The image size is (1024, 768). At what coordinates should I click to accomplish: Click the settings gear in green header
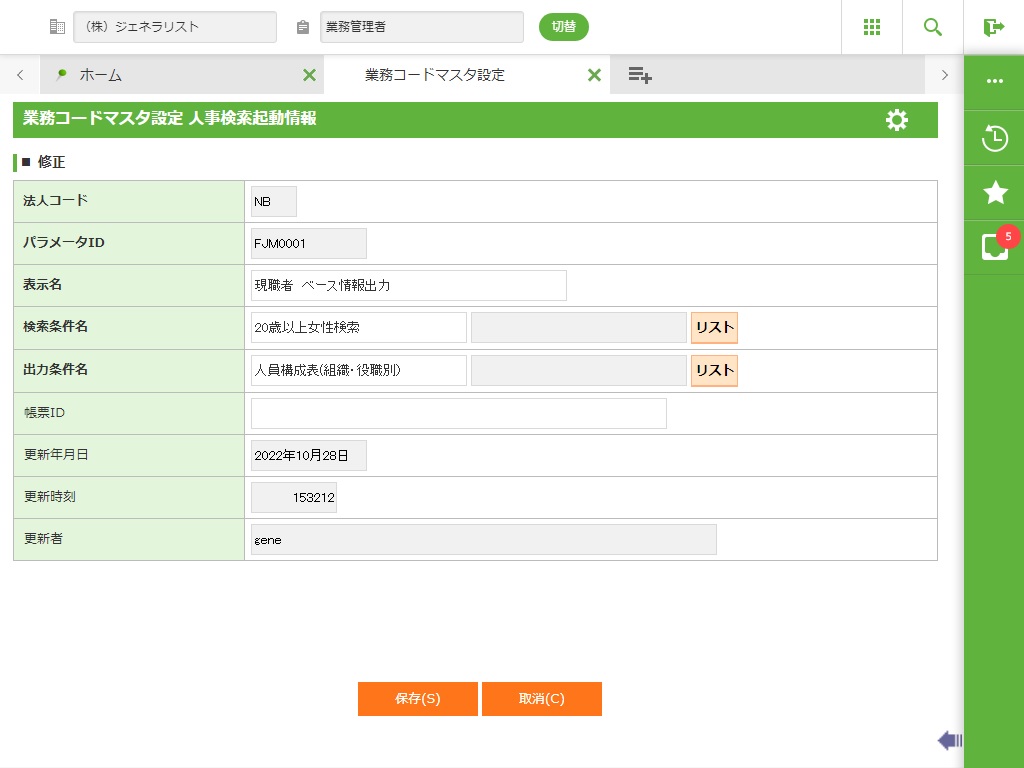point(897,120)
